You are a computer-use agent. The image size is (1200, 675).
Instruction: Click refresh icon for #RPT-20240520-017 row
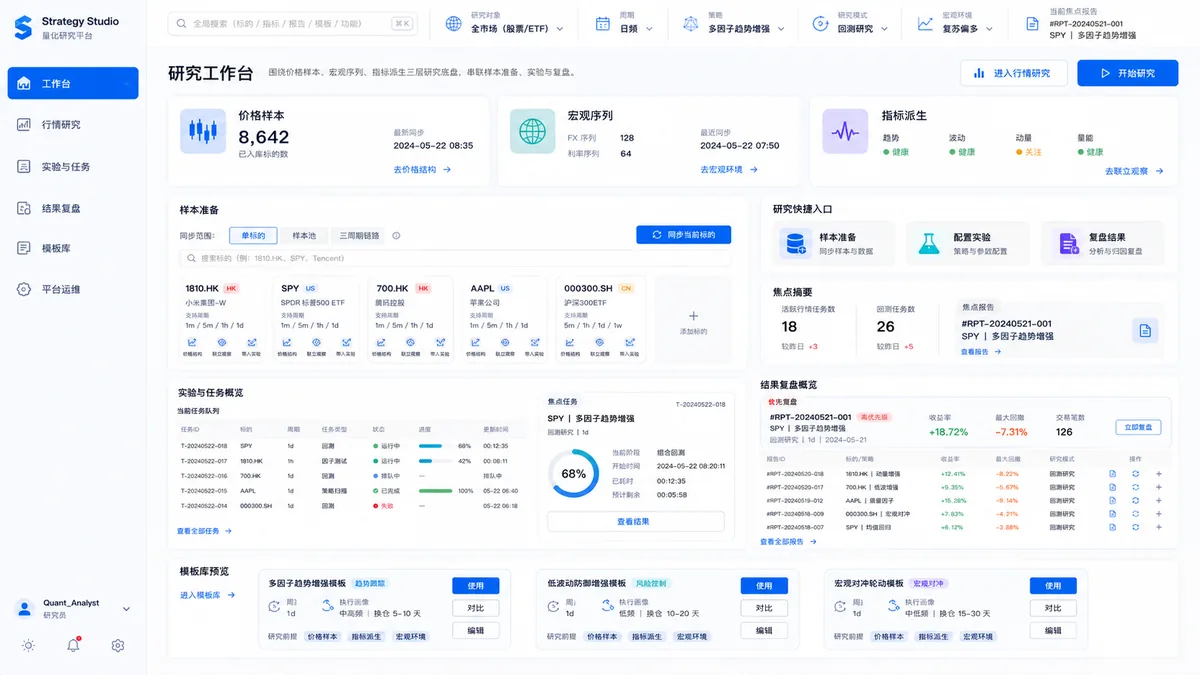coord(1135,487)
